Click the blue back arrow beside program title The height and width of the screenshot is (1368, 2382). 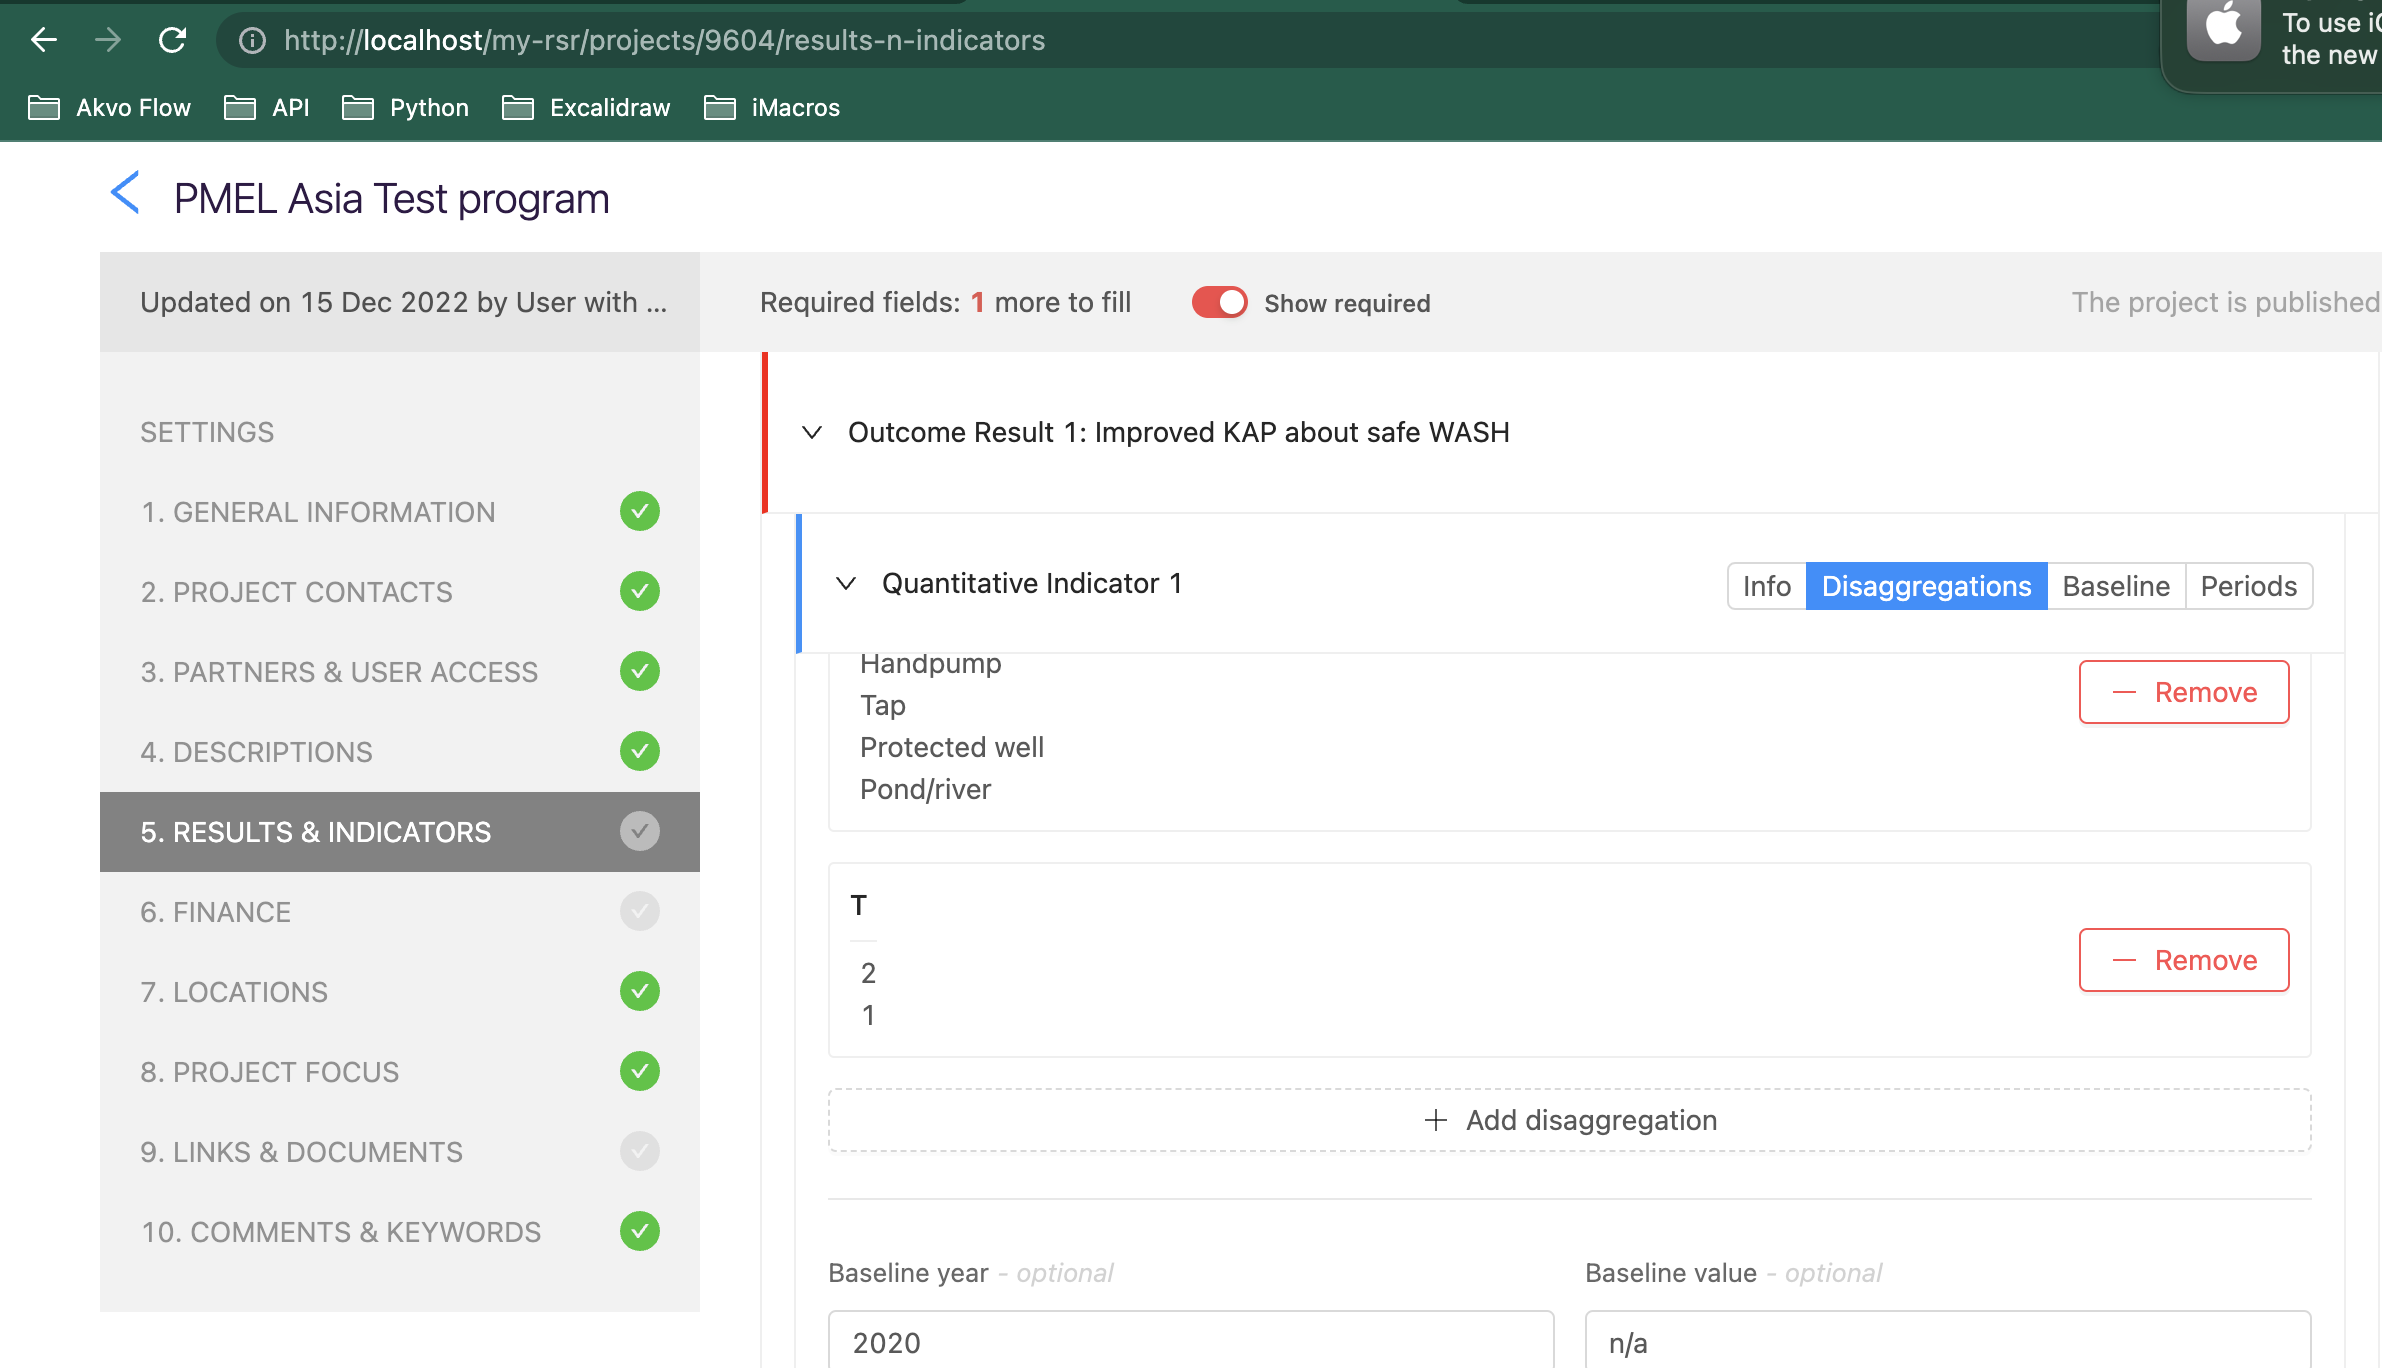(x=125, y=193)
